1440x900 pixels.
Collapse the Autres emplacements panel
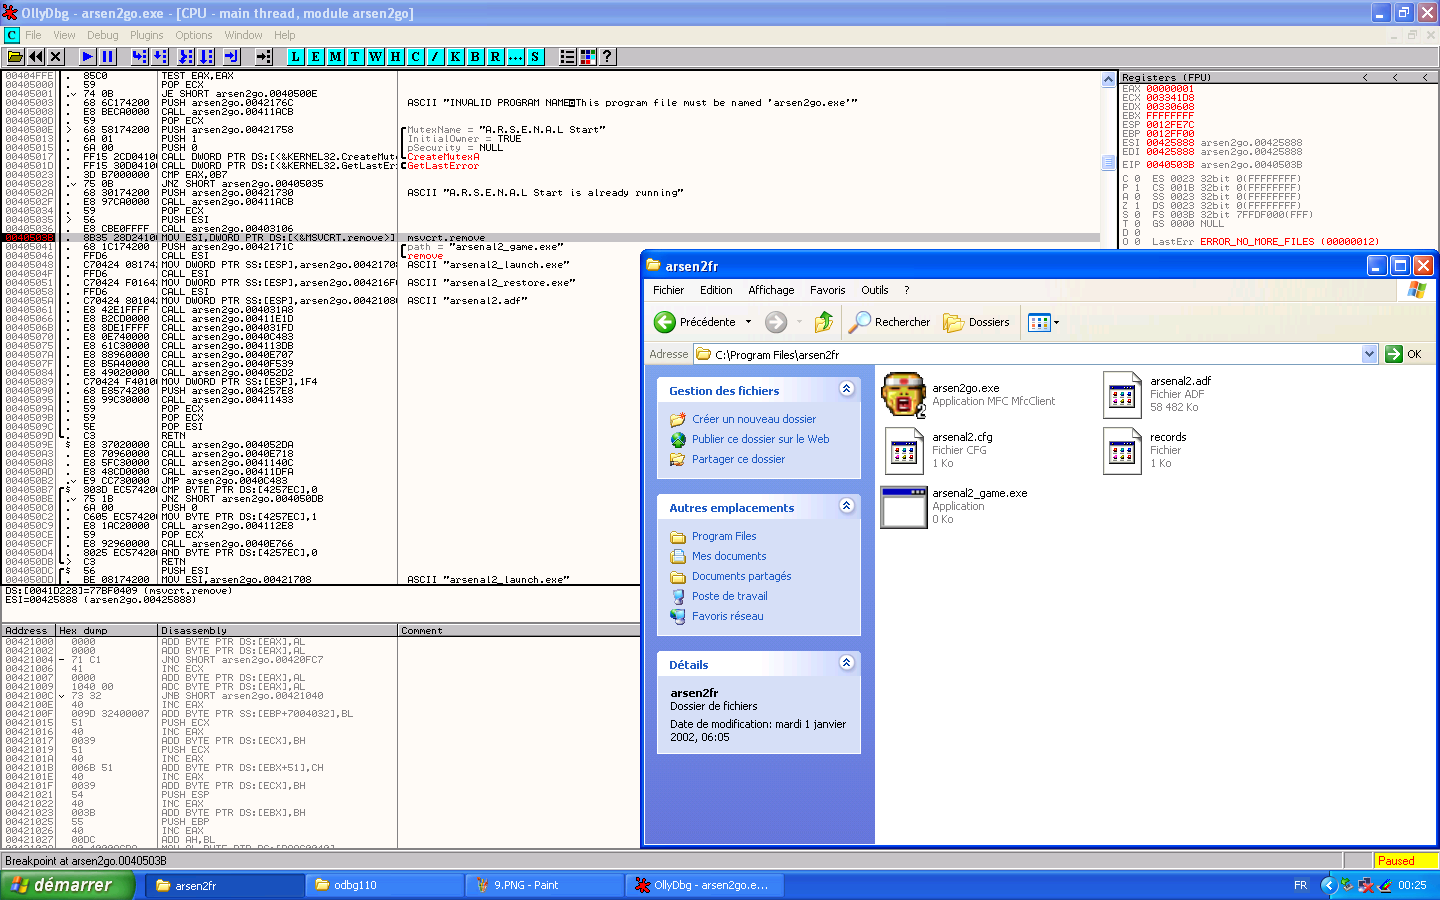point(847,506)
